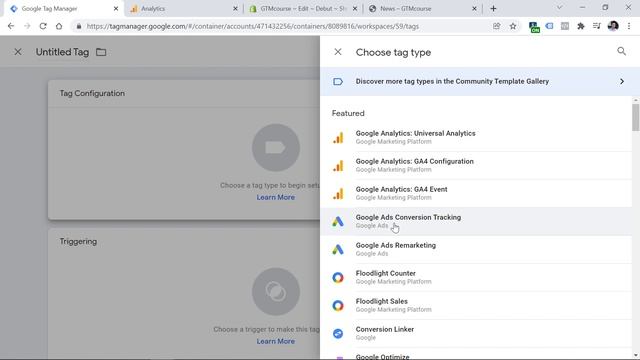Go to the browser home page
The height and width of the screenshot is (360, 640).
(59, 26)
